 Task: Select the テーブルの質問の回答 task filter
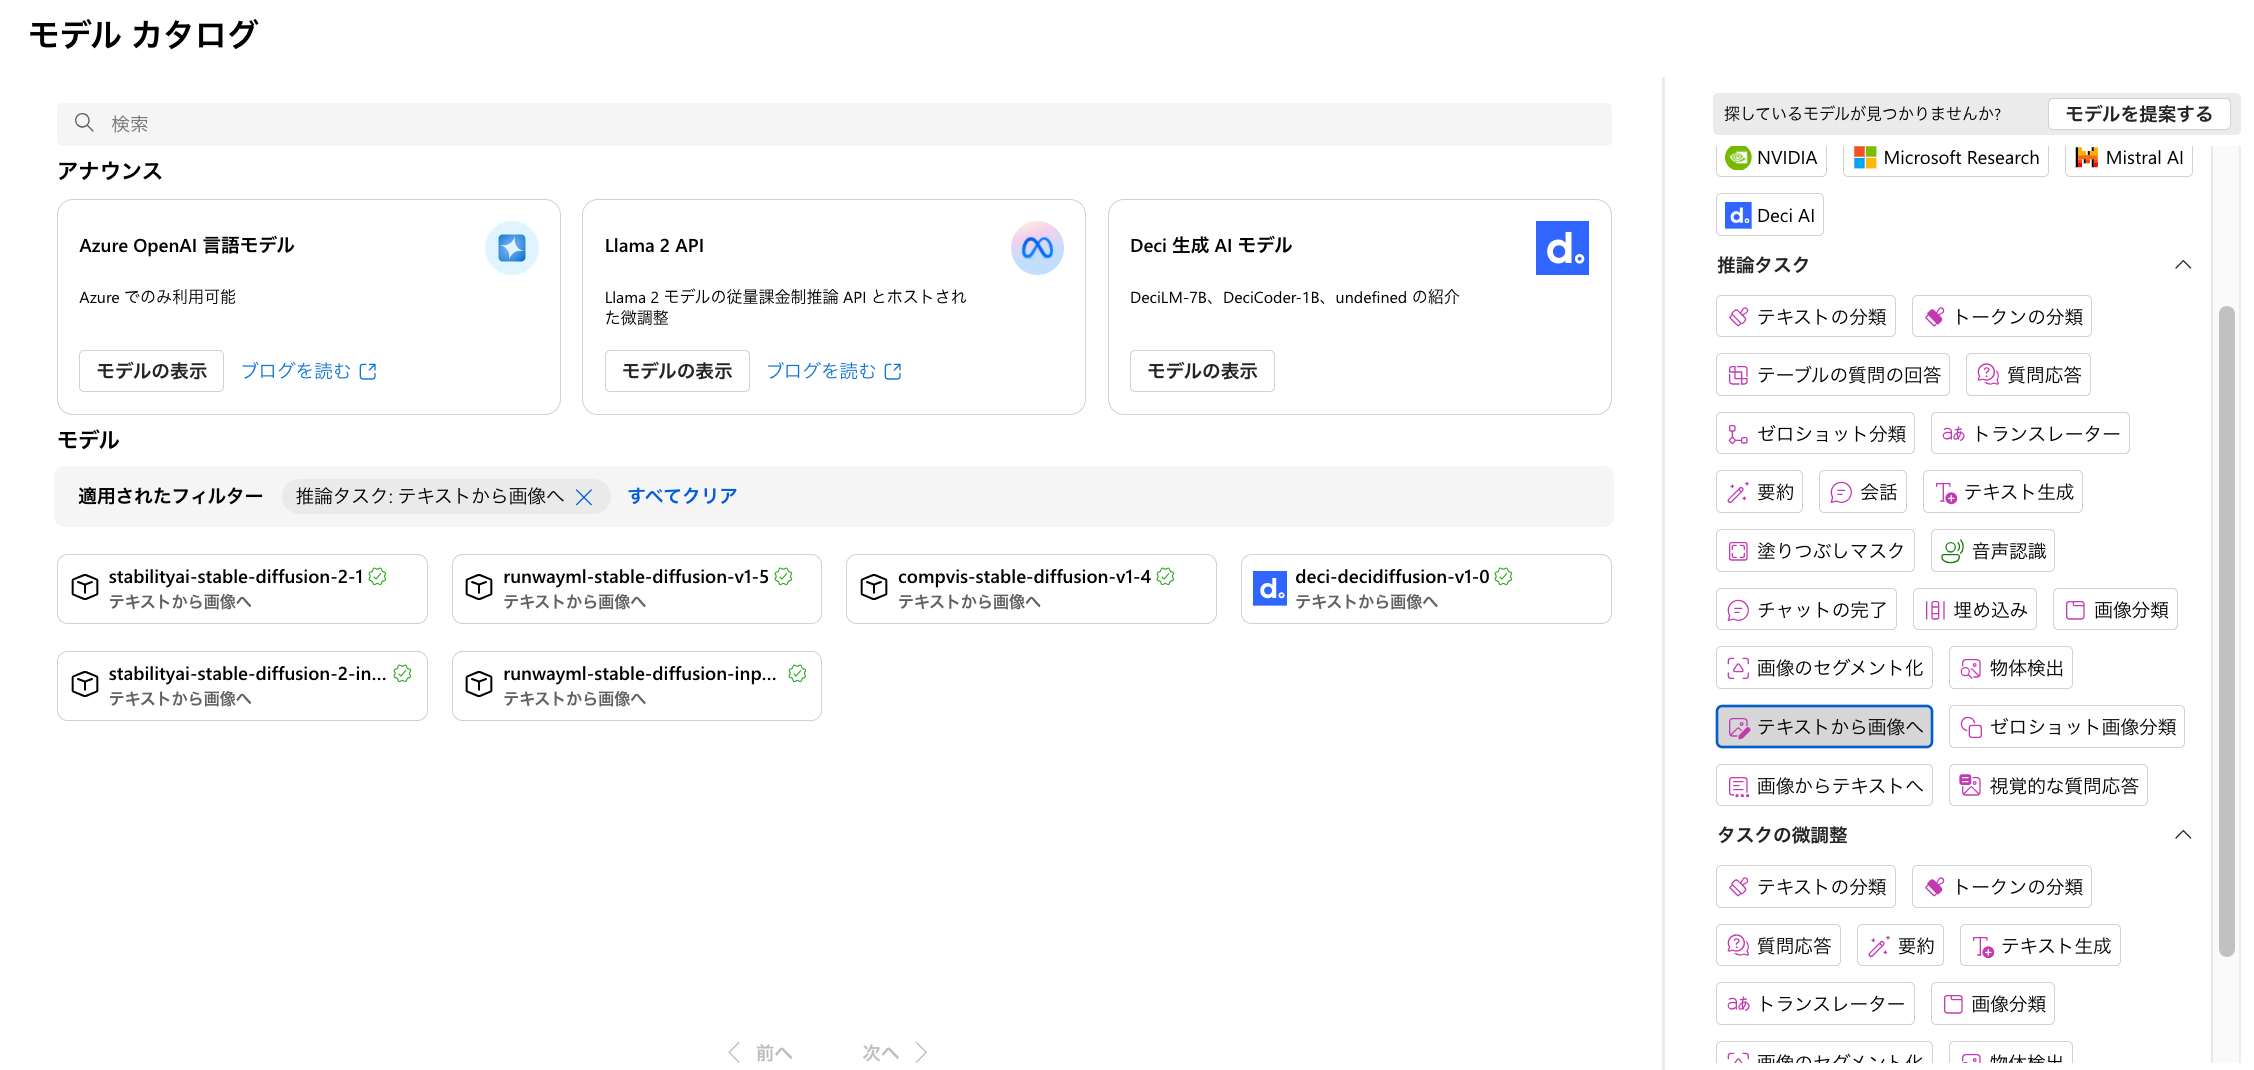pos(1833,375)
